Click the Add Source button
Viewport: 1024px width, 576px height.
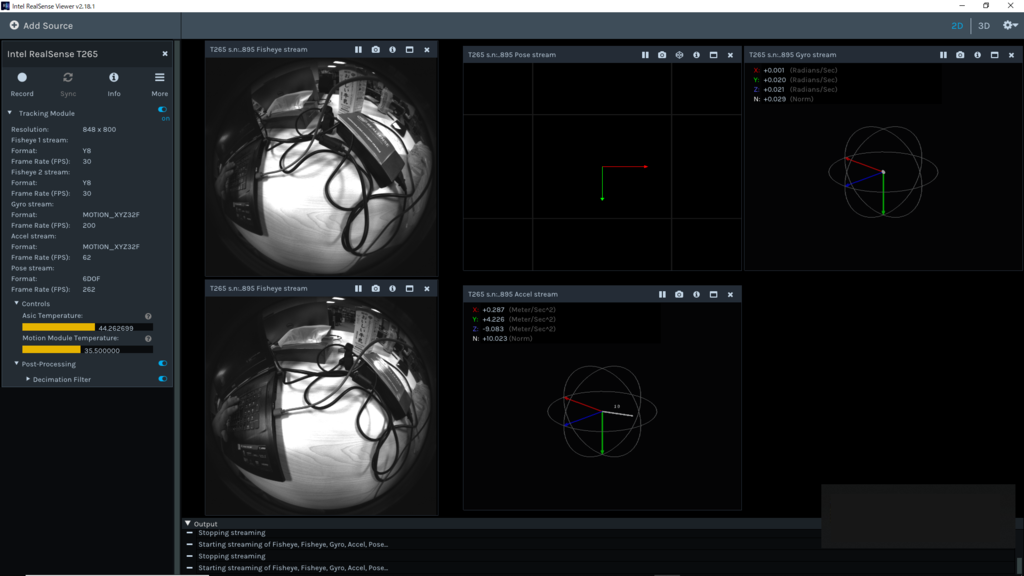41,25
